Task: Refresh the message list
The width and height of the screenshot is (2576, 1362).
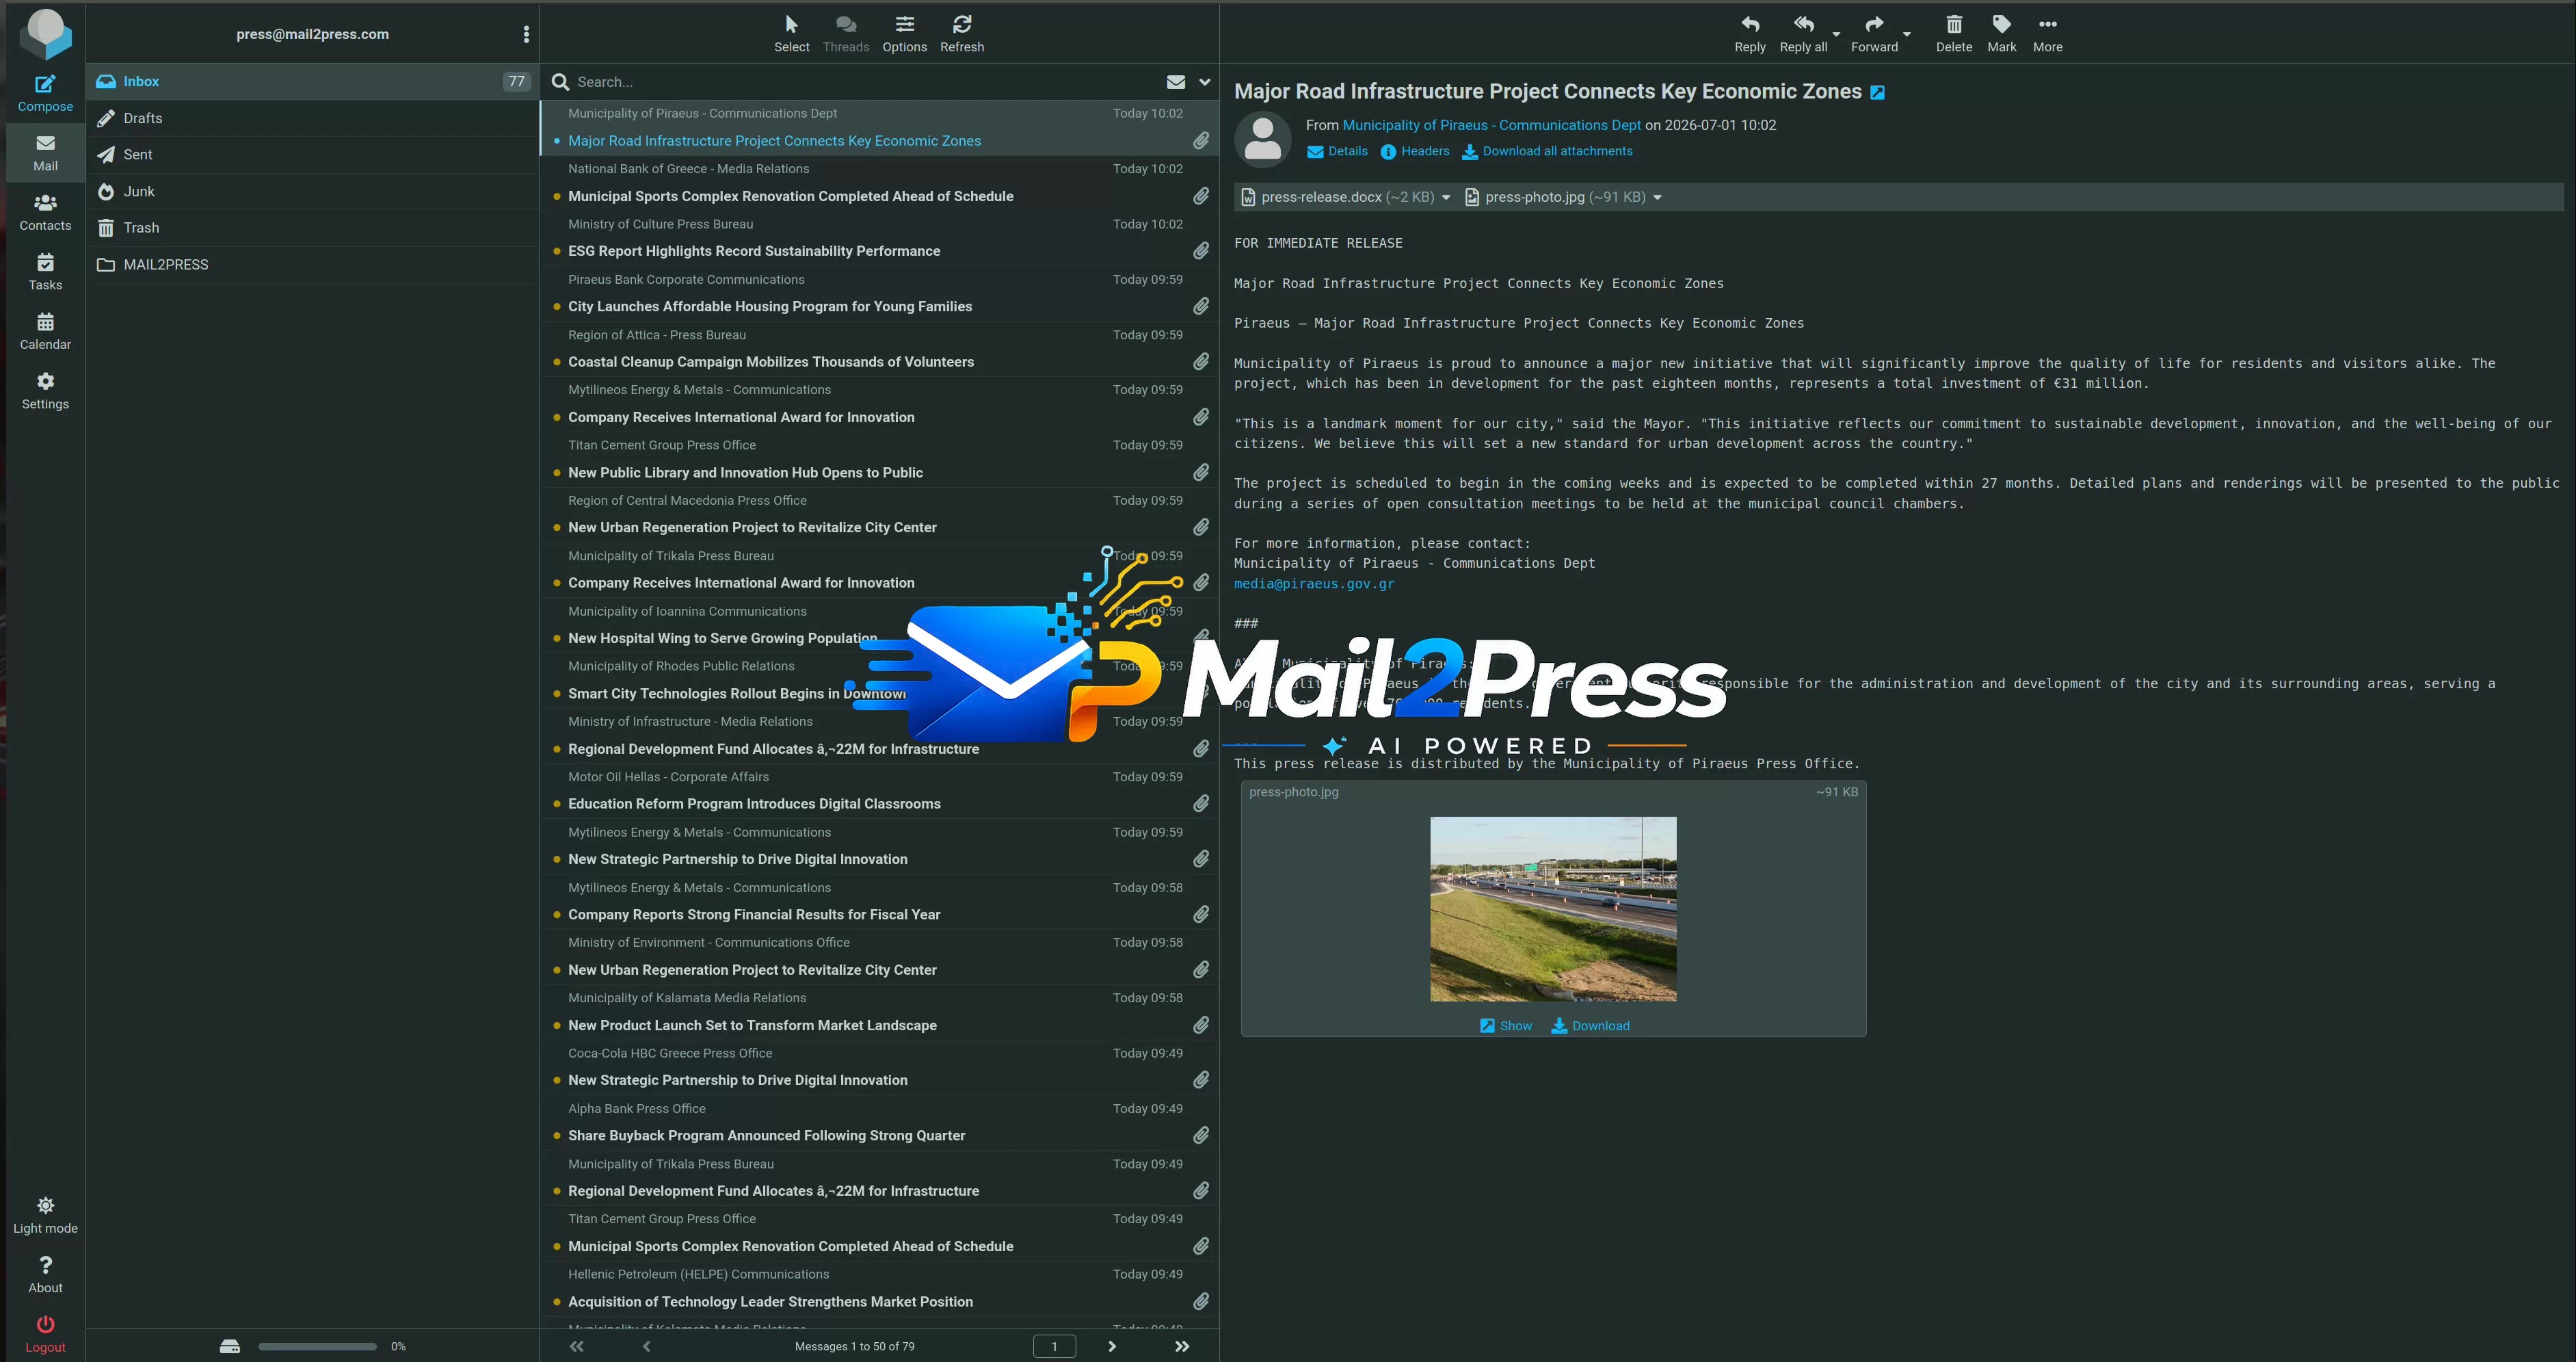Action: tap(961, 33)
